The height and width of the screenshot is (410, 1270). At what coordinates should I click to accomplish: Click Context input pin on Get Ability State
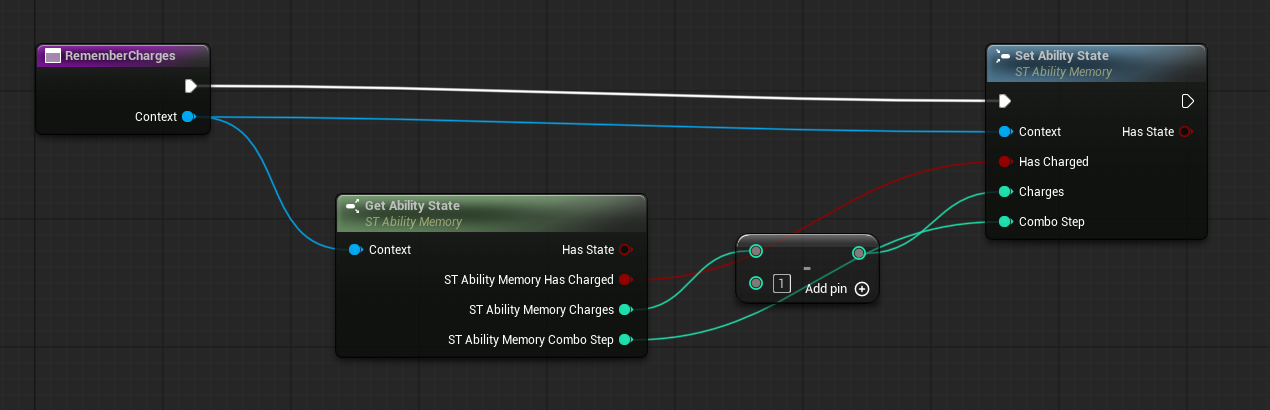click(355, 249)
